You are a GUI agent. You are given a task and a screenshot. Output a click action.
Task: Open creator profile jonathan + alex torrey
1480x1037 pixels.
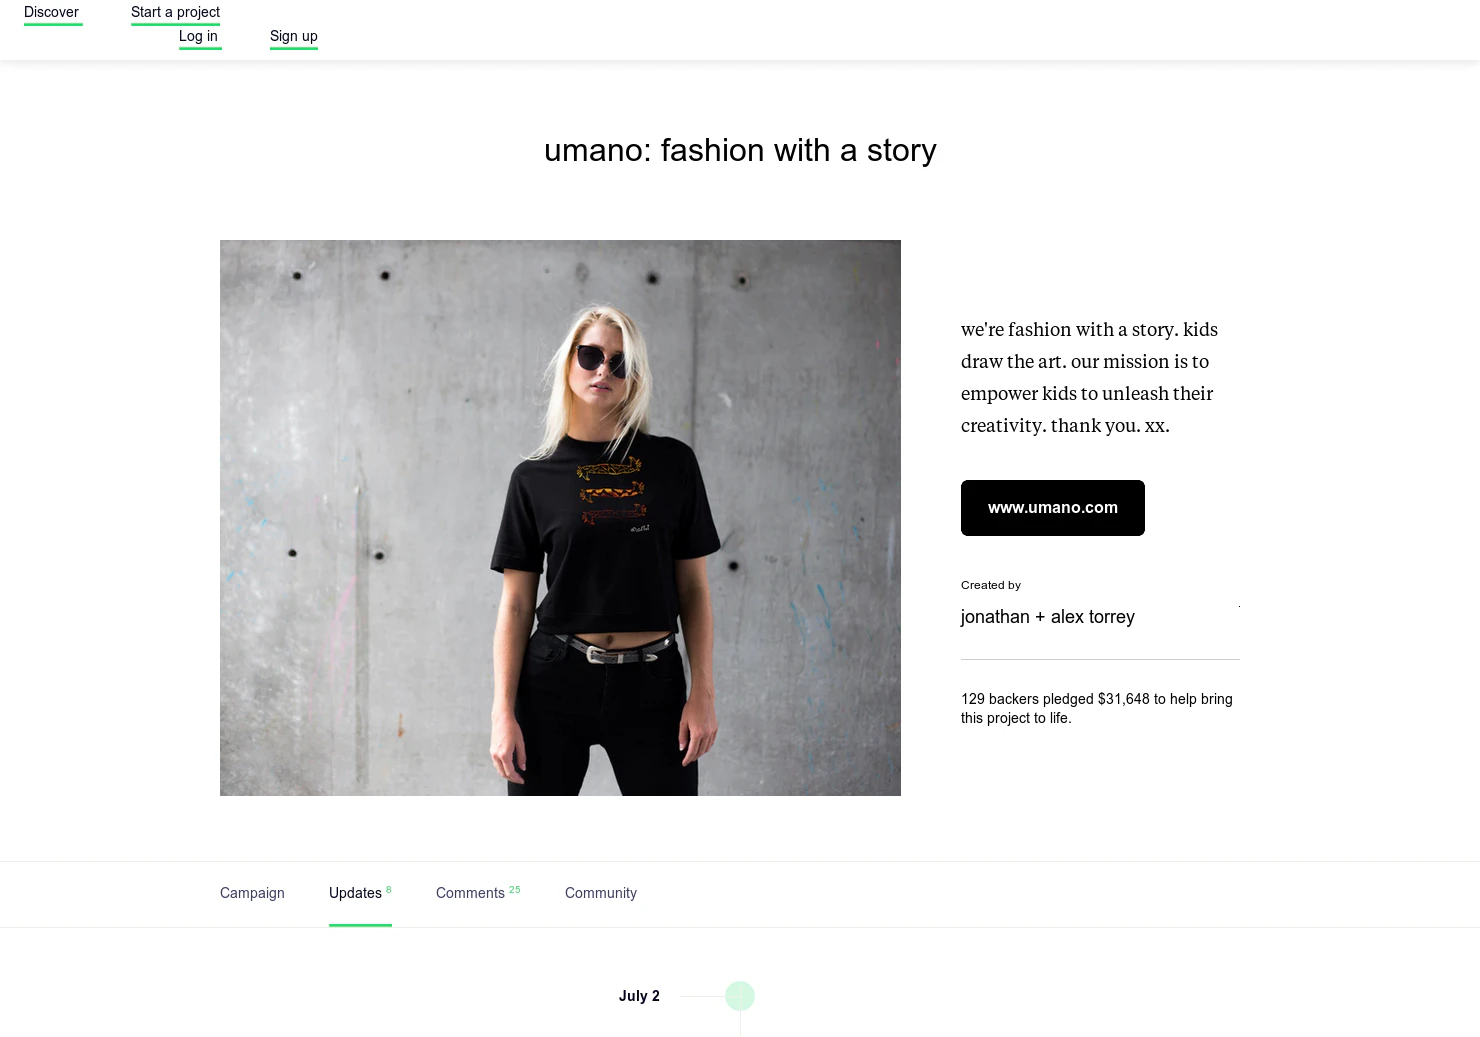pyautogui.click(x=1048, y=617)
